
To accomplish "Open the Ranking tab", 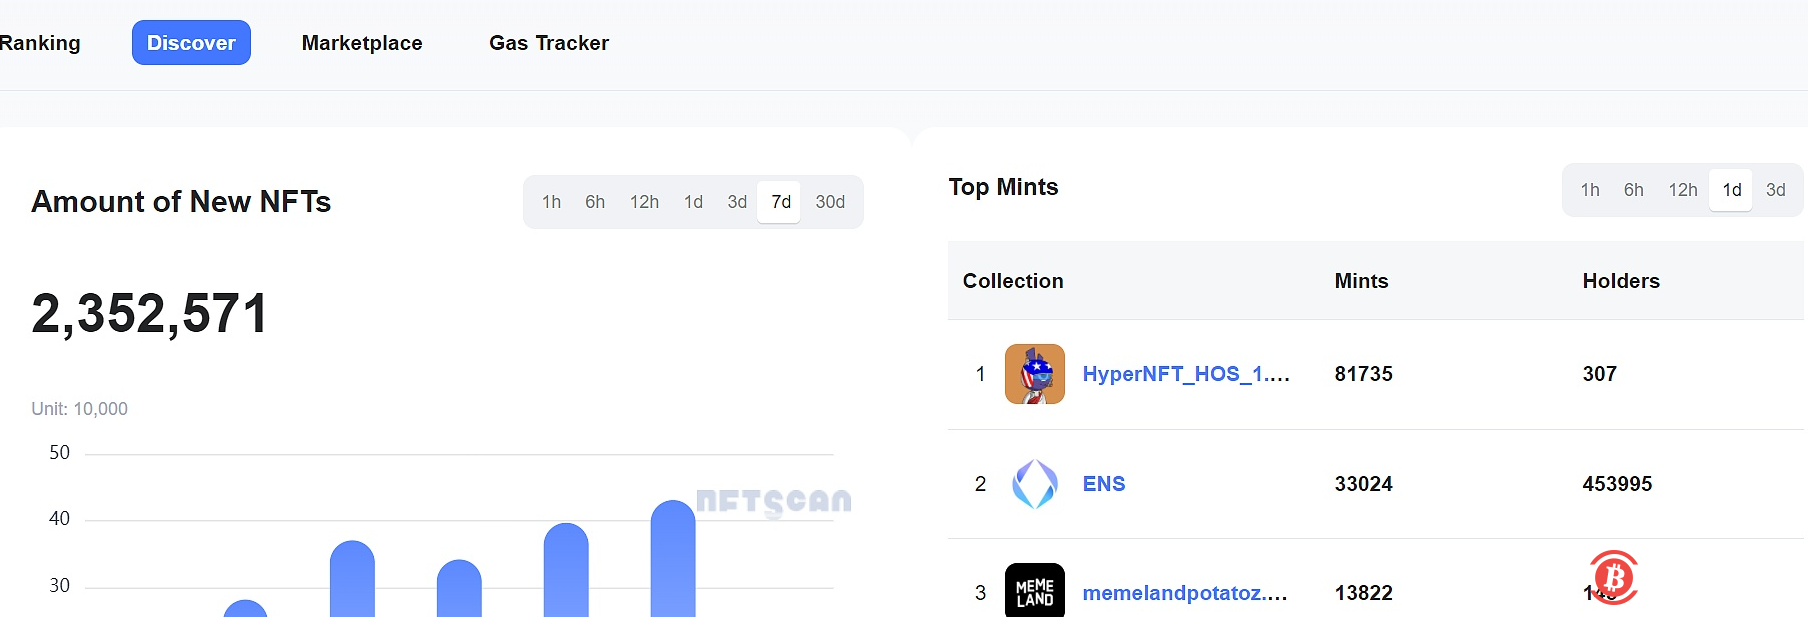I will [x=40, y=43].
